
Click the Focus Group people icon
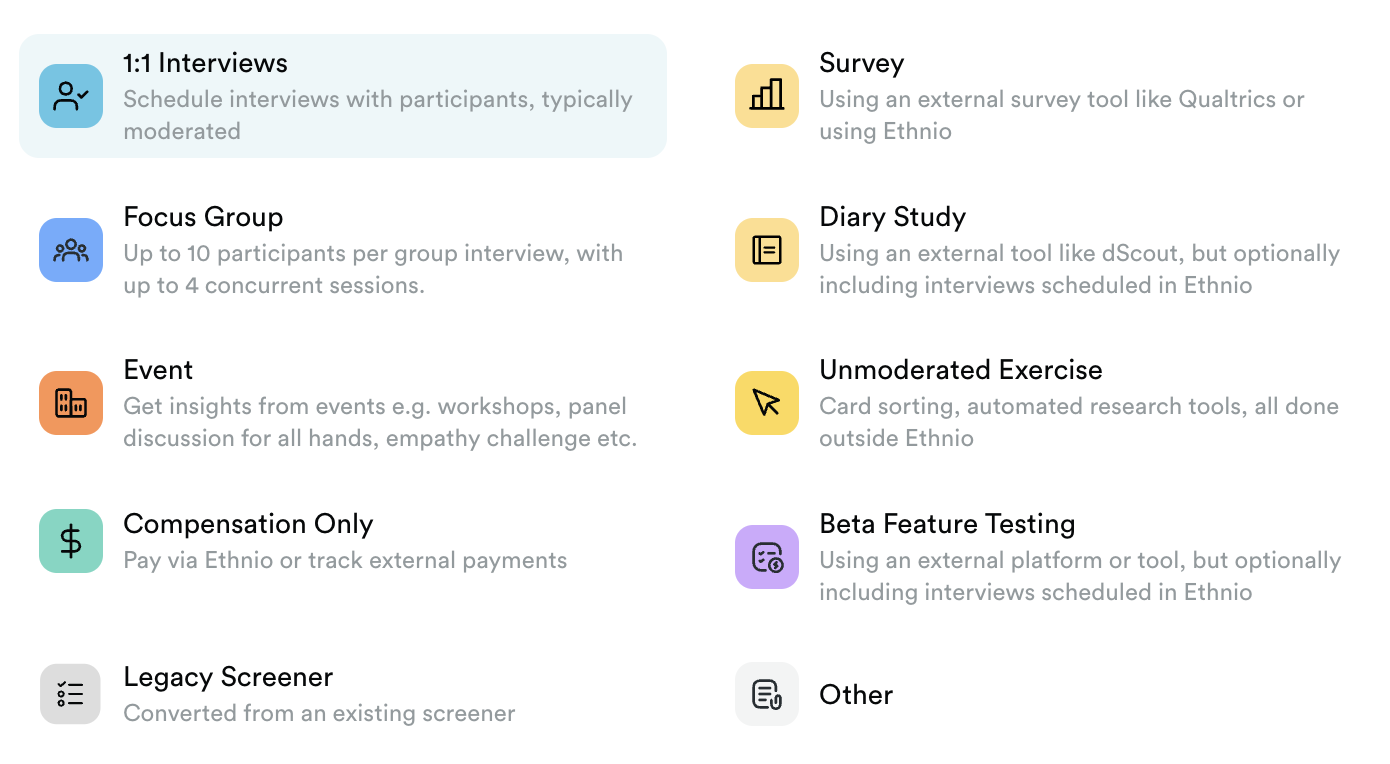pos(71,250)
